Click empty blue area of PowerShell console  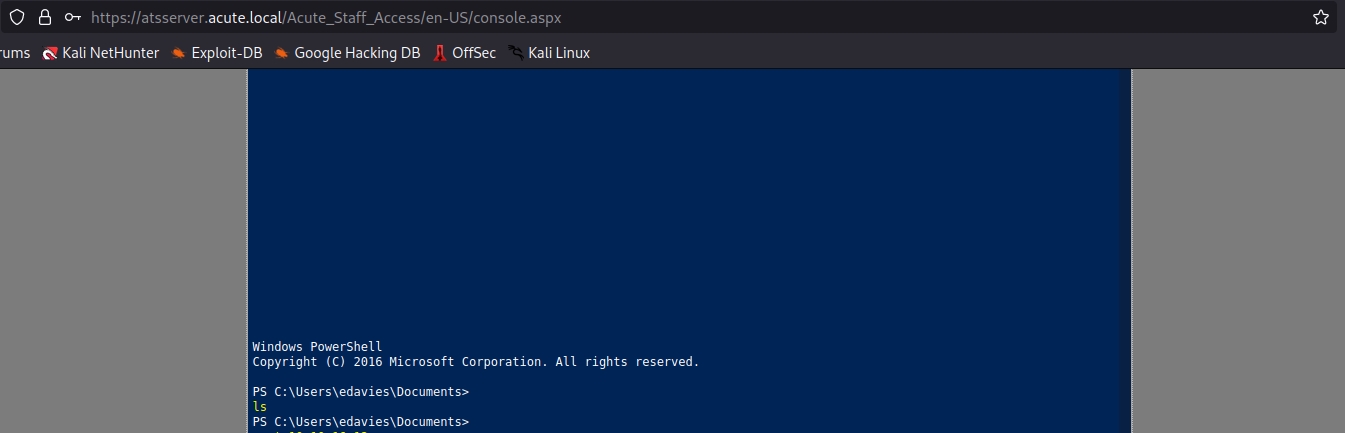coord(690,200)
